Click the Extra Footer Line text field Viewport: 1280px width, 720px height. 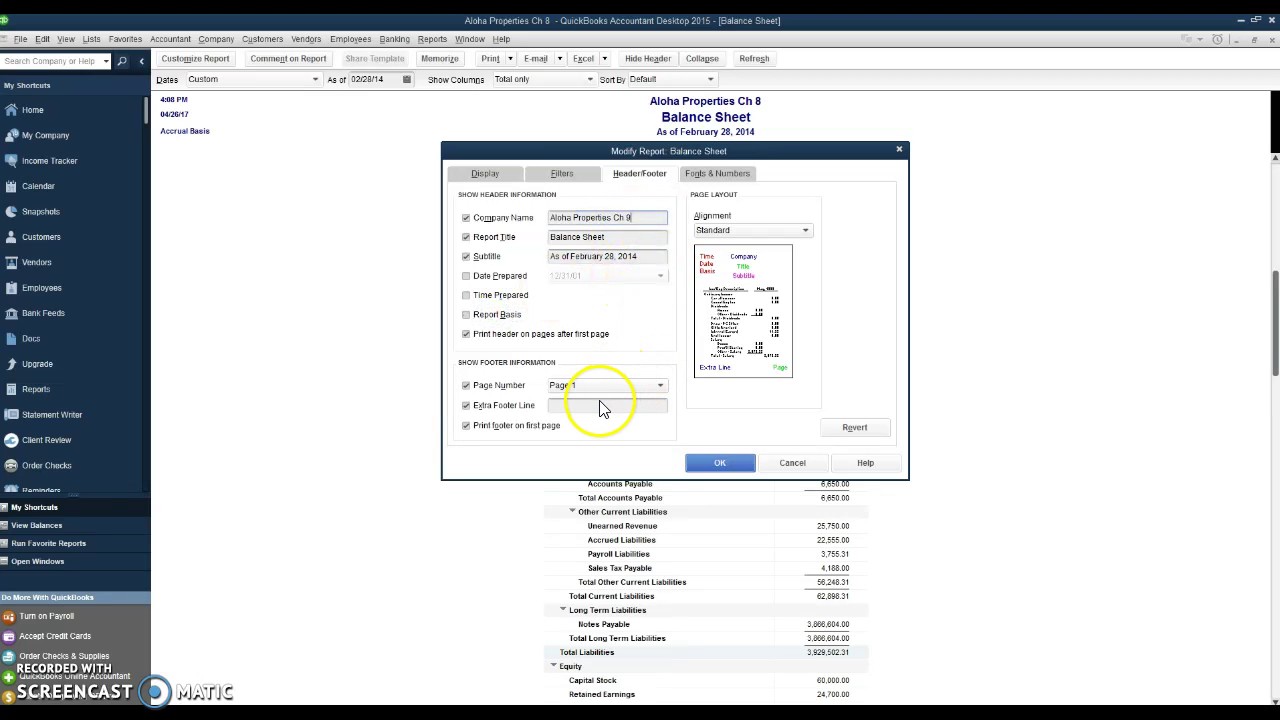607,405
